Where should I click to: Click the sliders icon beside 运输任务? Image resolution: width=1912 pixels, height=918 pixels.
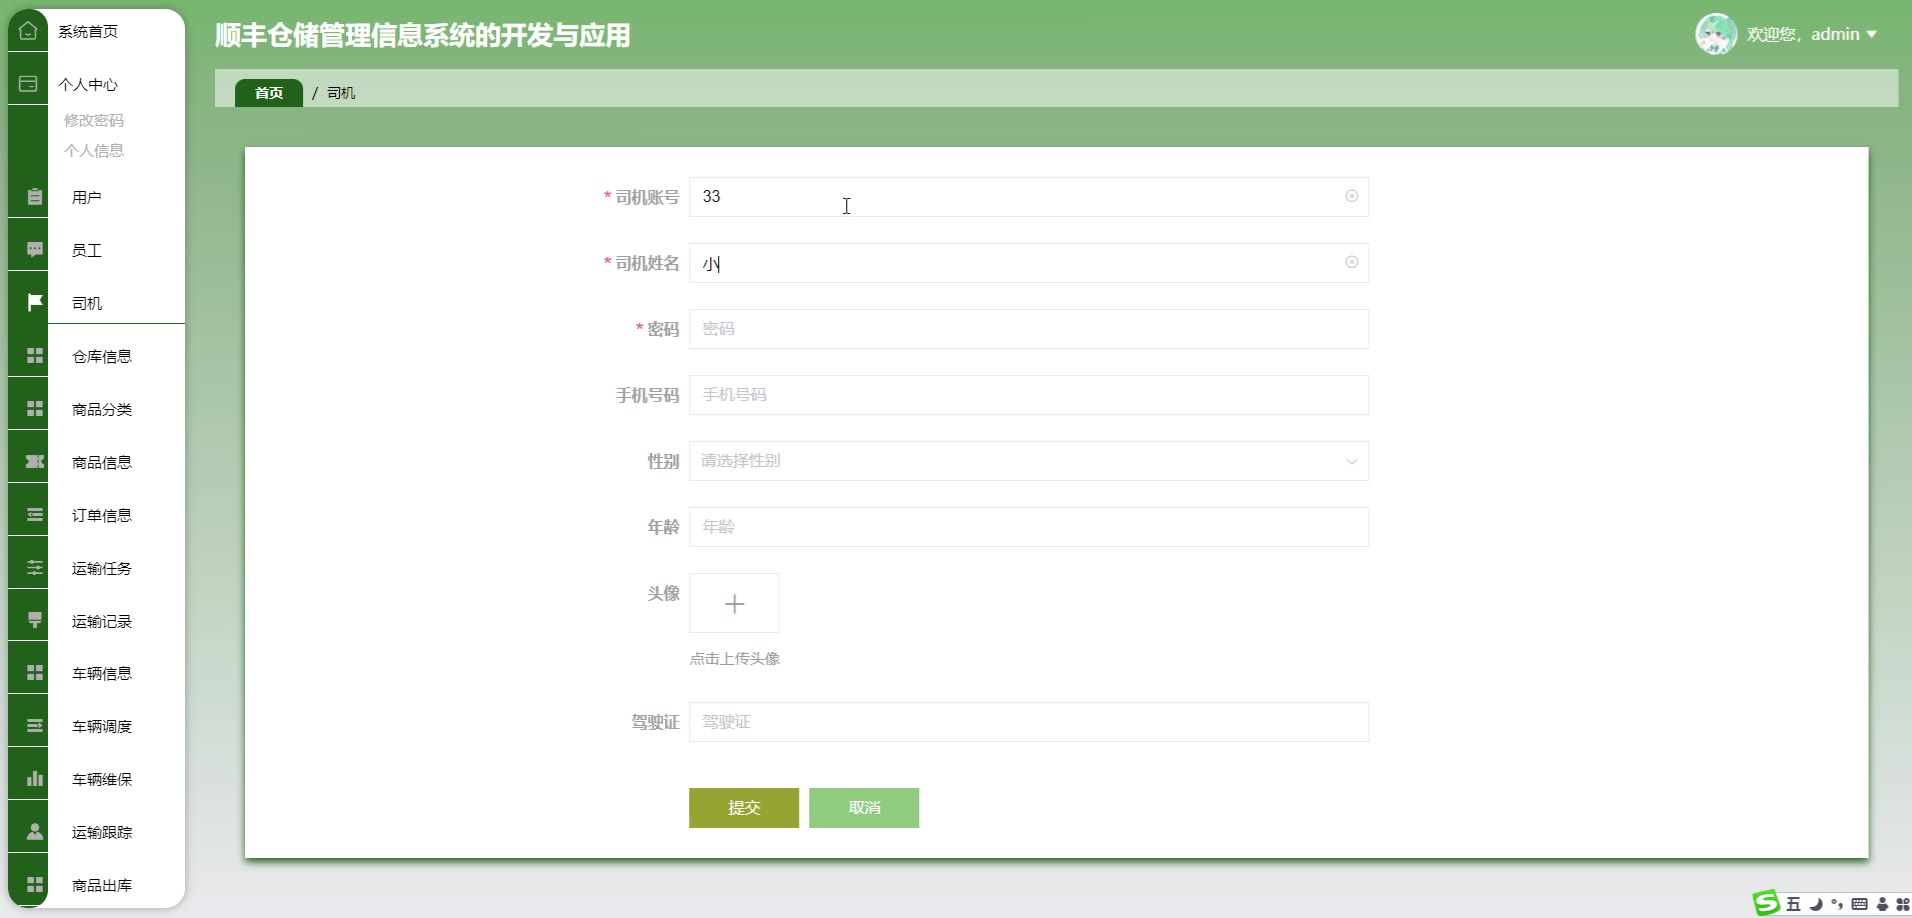pyautogui.click(x=35, y=568)
